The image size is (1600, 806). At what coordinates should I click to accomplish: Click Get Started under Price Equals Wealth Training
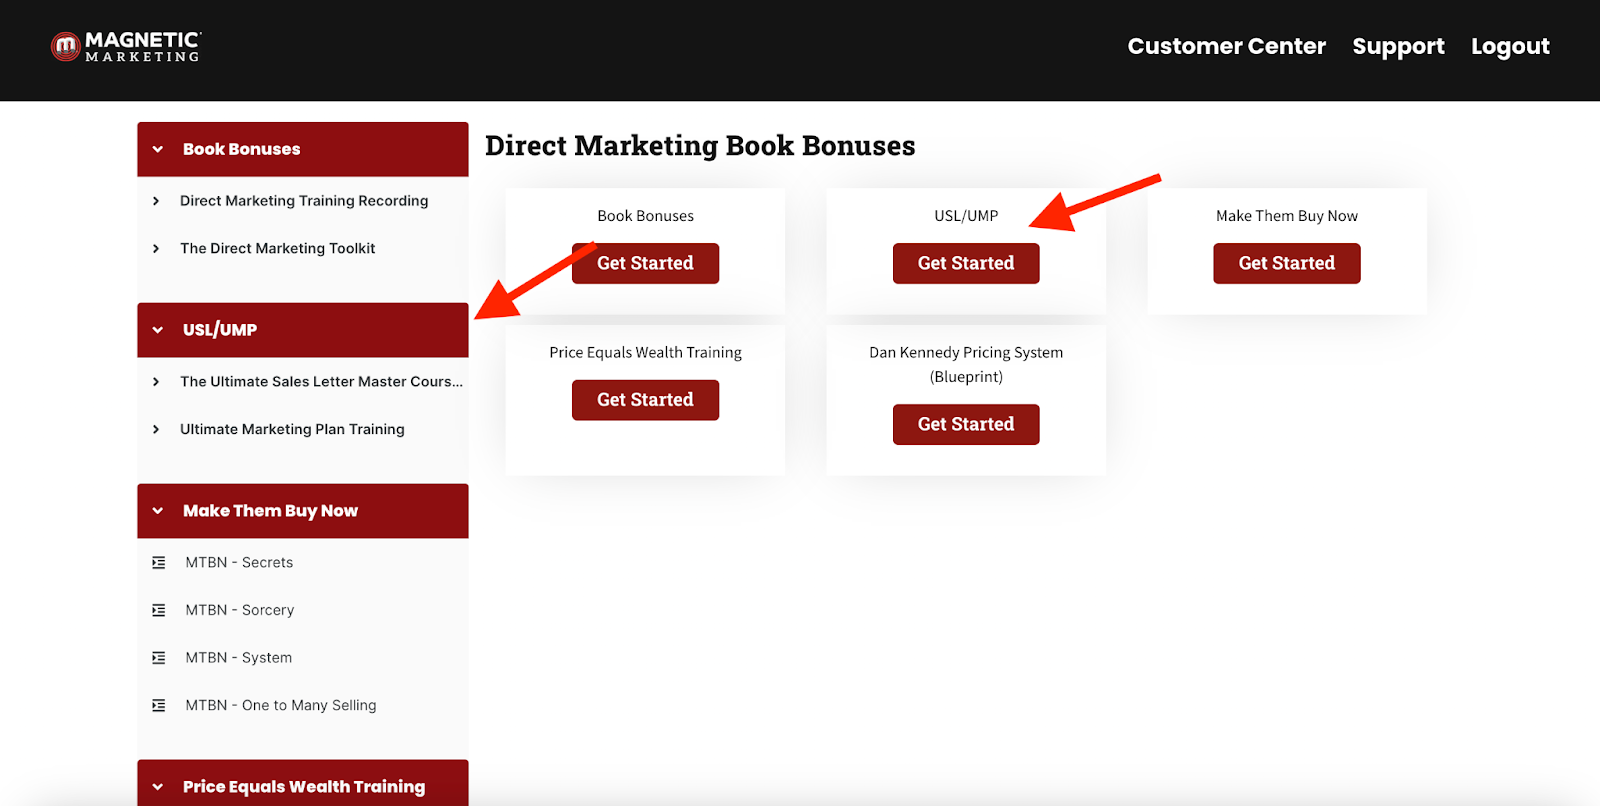tap(645, 400)
